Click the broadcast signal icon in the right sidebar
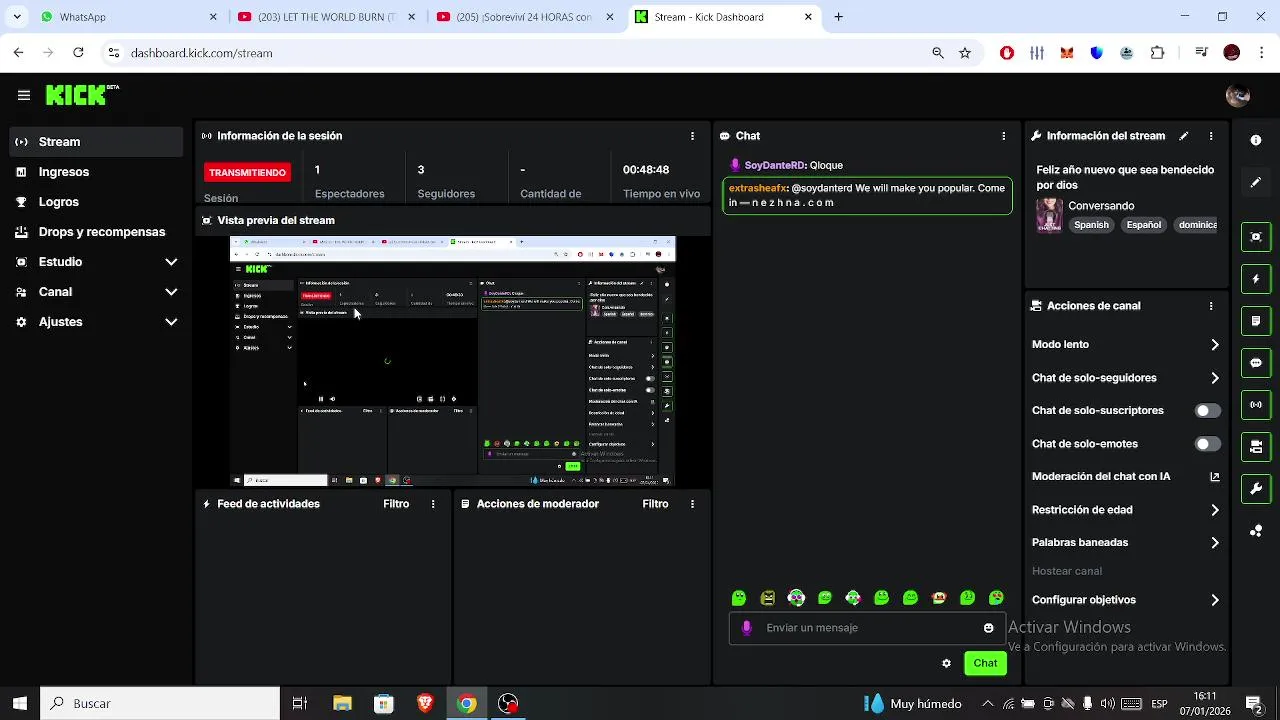The width and height of the screenshot is (1280, 720). (1256, 405)
